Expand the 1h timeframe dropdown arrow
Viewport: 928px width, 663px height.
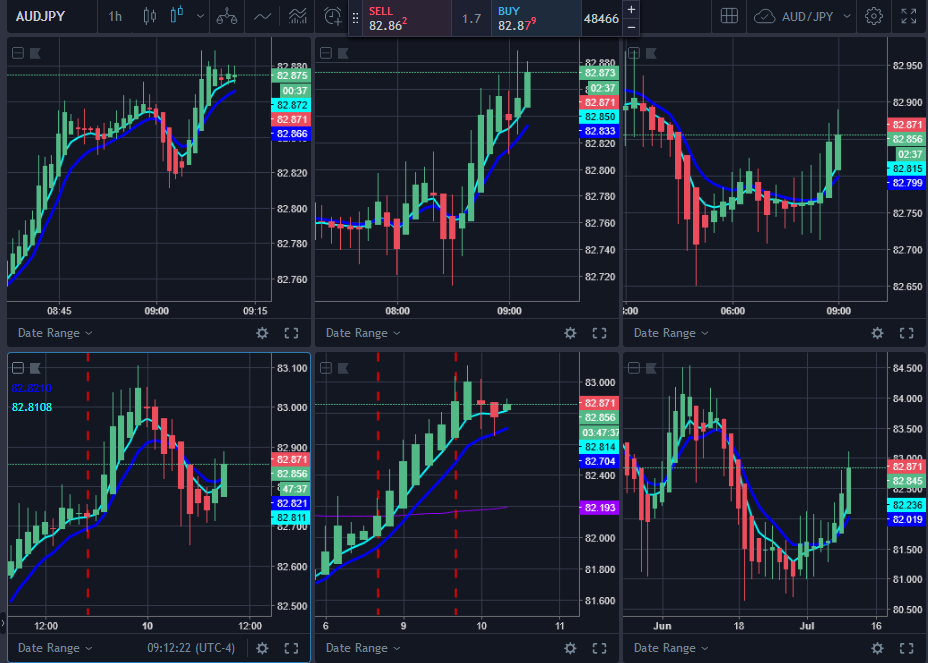[201, 16]
